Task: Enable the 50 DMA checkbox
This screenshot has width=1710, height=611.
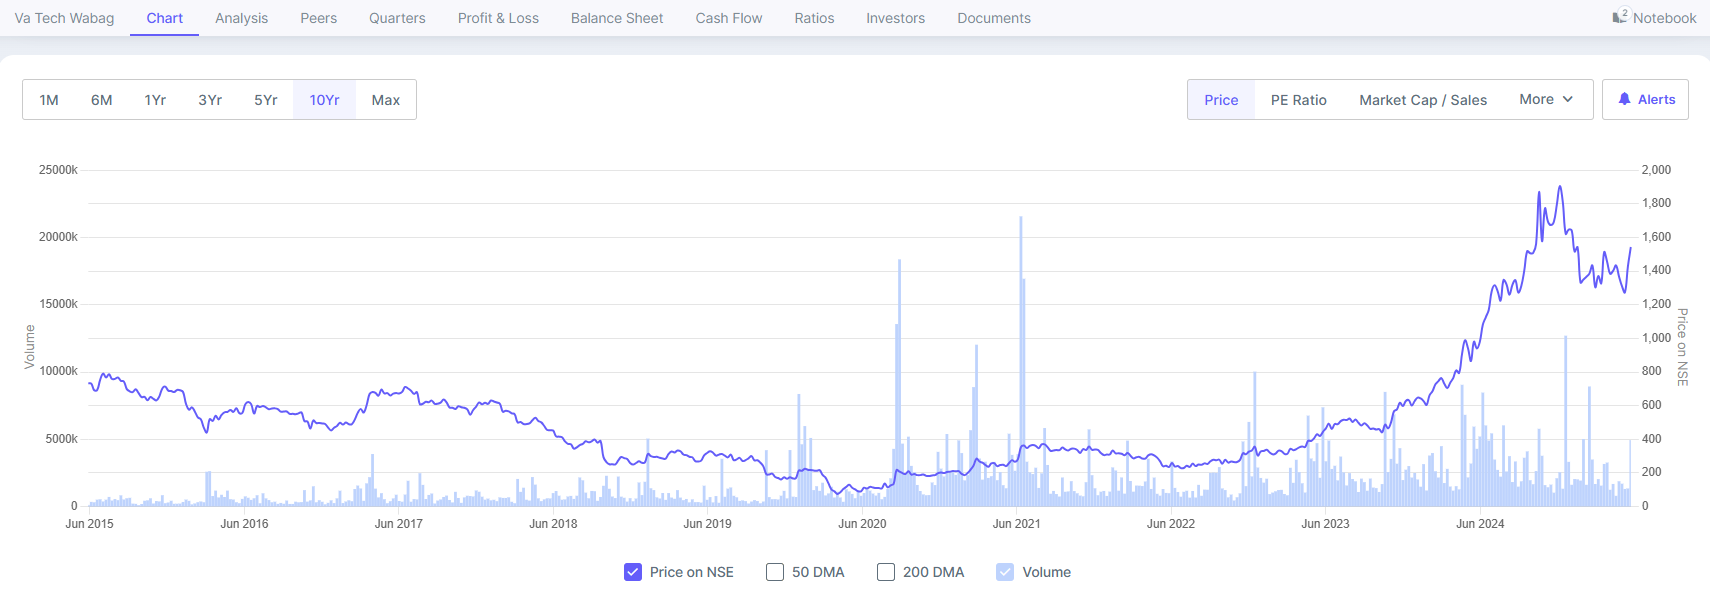Action: (775, 572)
